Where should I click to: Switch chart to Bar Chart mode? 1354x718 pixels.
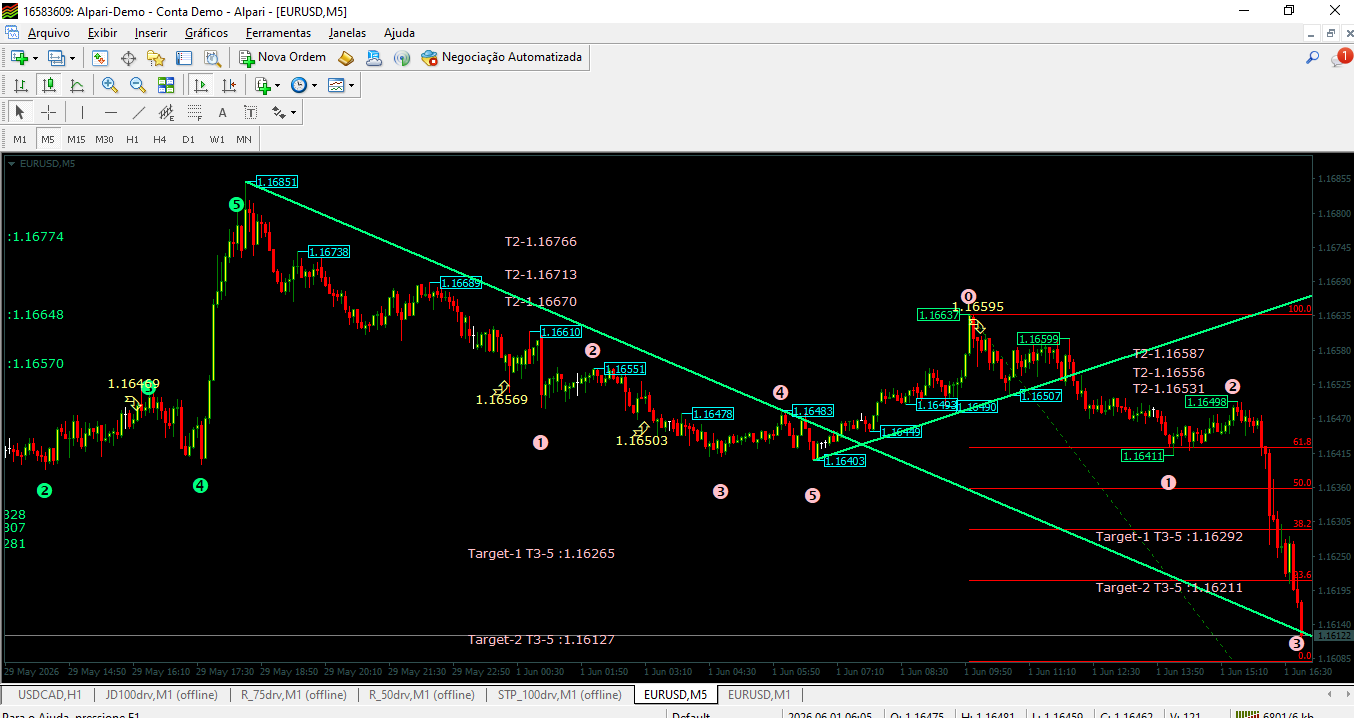tap(20, 85)
